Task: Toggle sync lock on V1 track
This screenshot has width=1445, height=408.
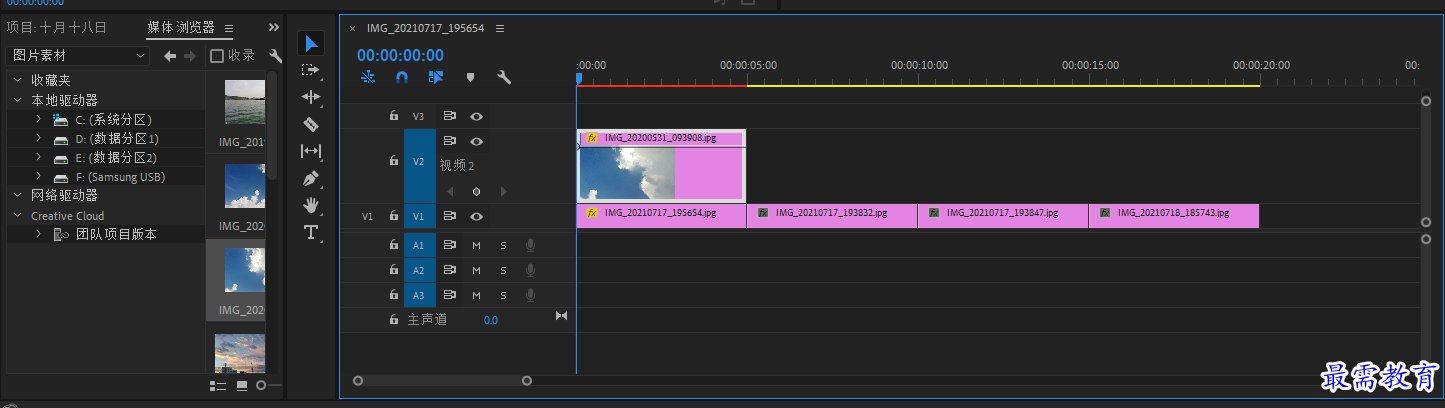Action: [x=450, y=216]
